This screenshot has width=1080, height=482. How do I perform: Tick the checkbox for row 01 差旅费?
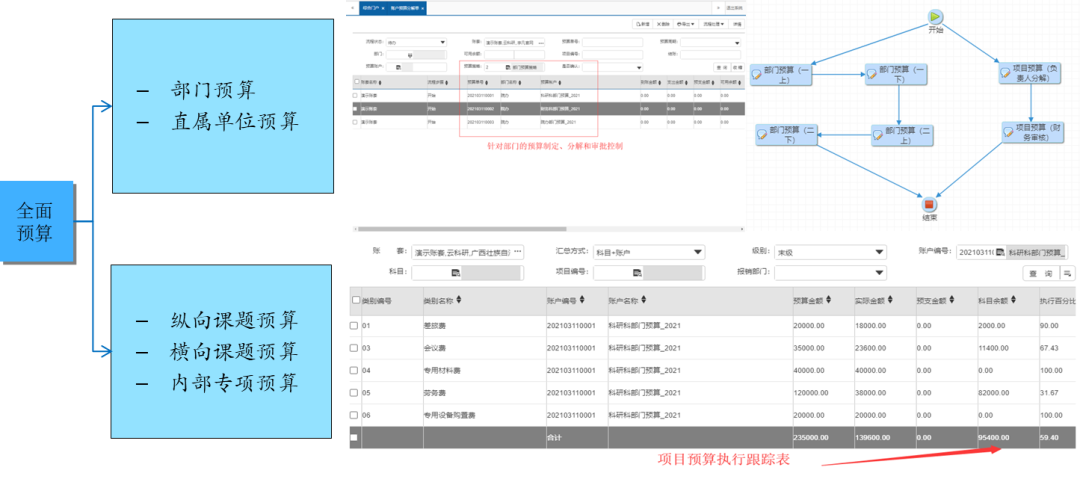click(355, 324)
